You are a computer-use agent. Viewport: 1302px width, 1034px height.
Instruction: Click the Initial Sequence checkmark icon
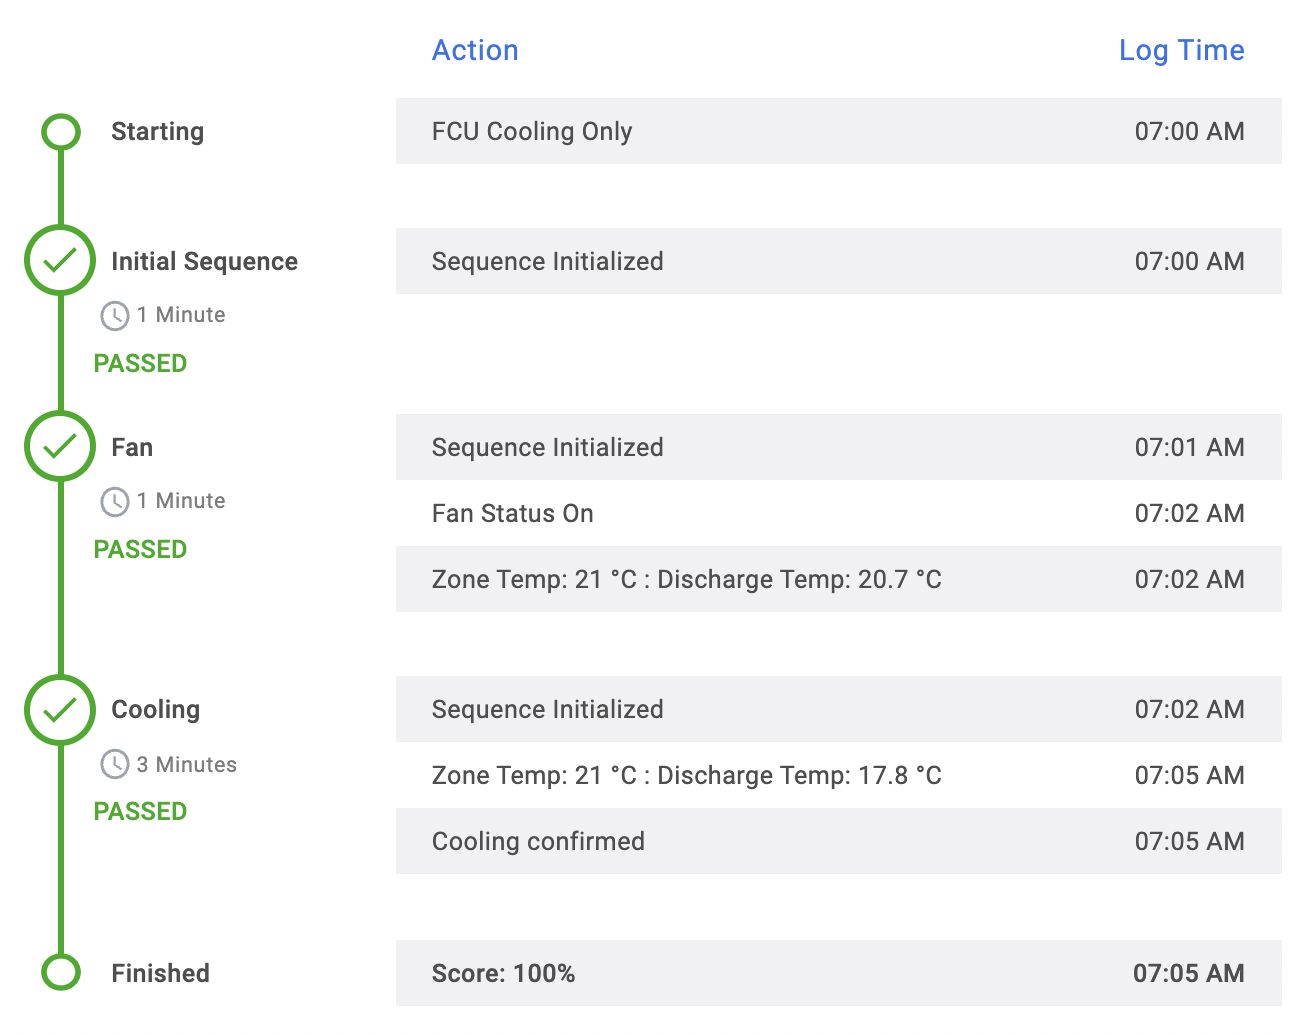click(x=61, y=261)
